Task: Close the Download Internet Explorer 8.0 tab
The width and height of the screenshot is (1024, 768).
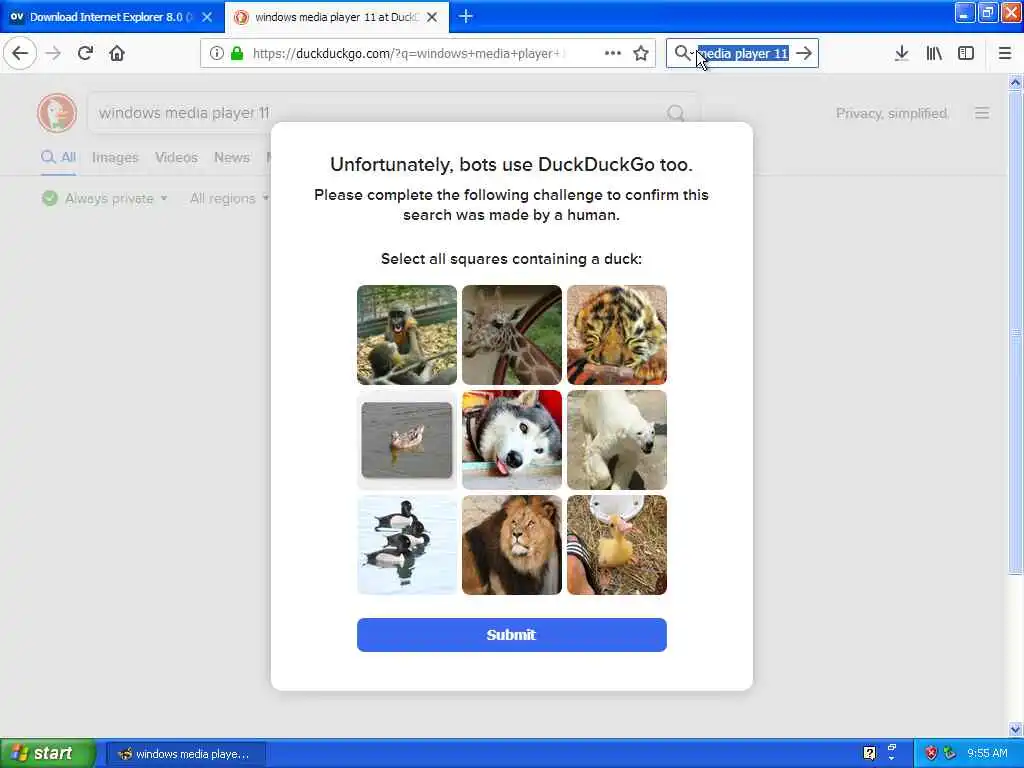Action: (207, 17)
